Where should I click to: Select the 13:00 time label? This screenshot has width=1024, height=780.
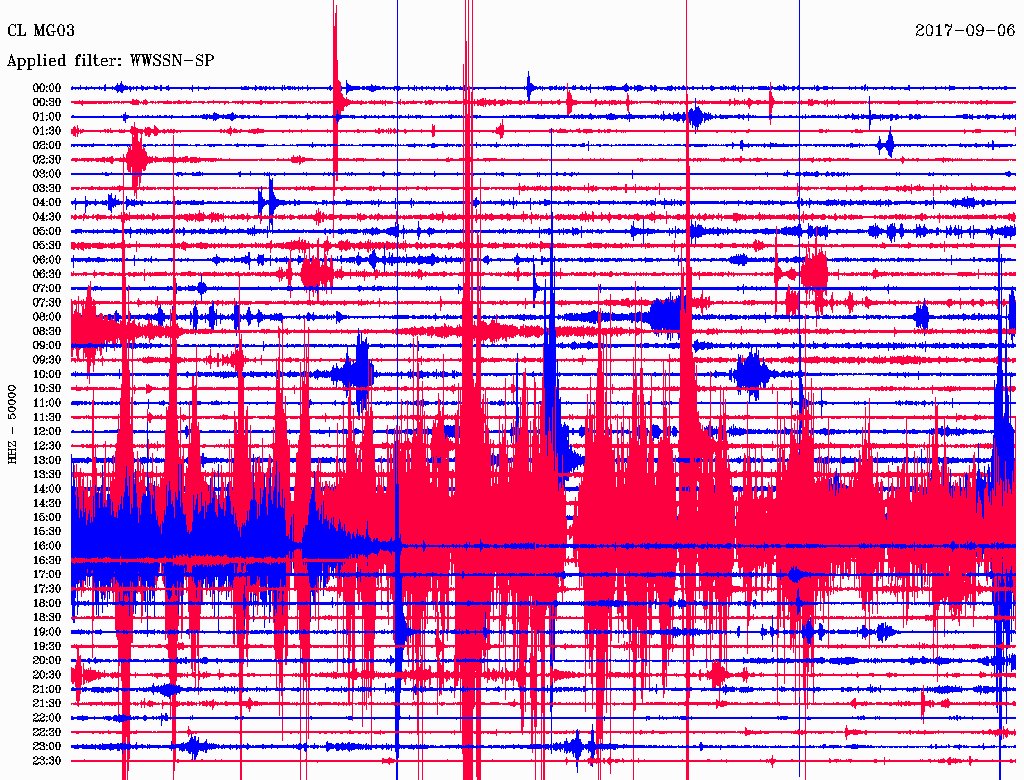[x=47, y=460]
